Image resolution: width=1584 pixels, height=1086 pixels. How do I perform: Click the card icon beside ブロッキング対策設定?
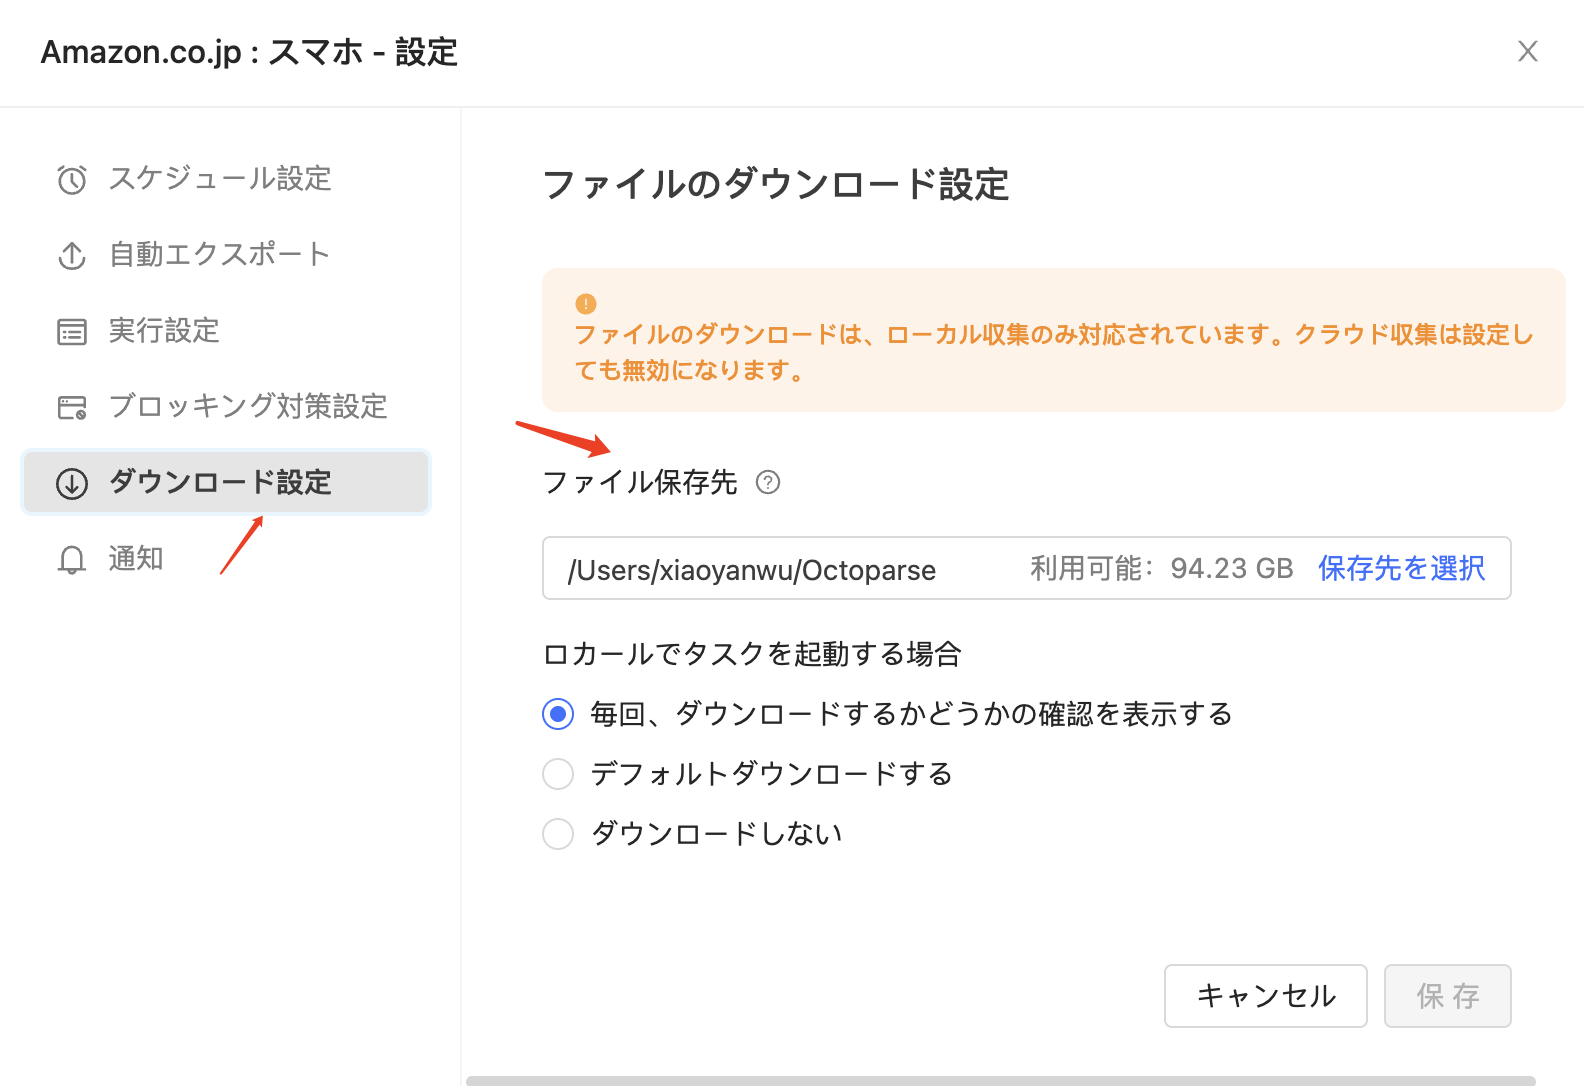(x=72, y=408)
